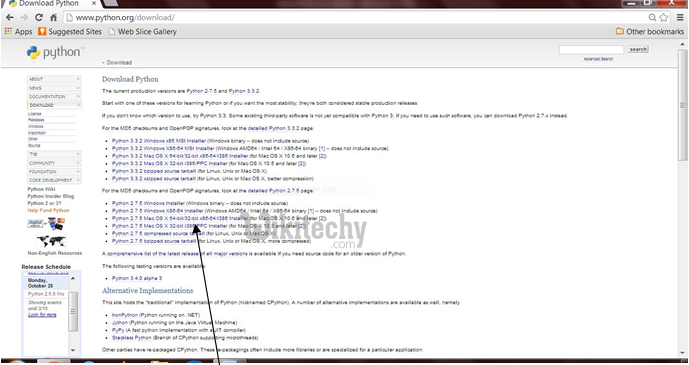Open the Python 2 or 3? link

pyautogui.click(x=44, y=203)
